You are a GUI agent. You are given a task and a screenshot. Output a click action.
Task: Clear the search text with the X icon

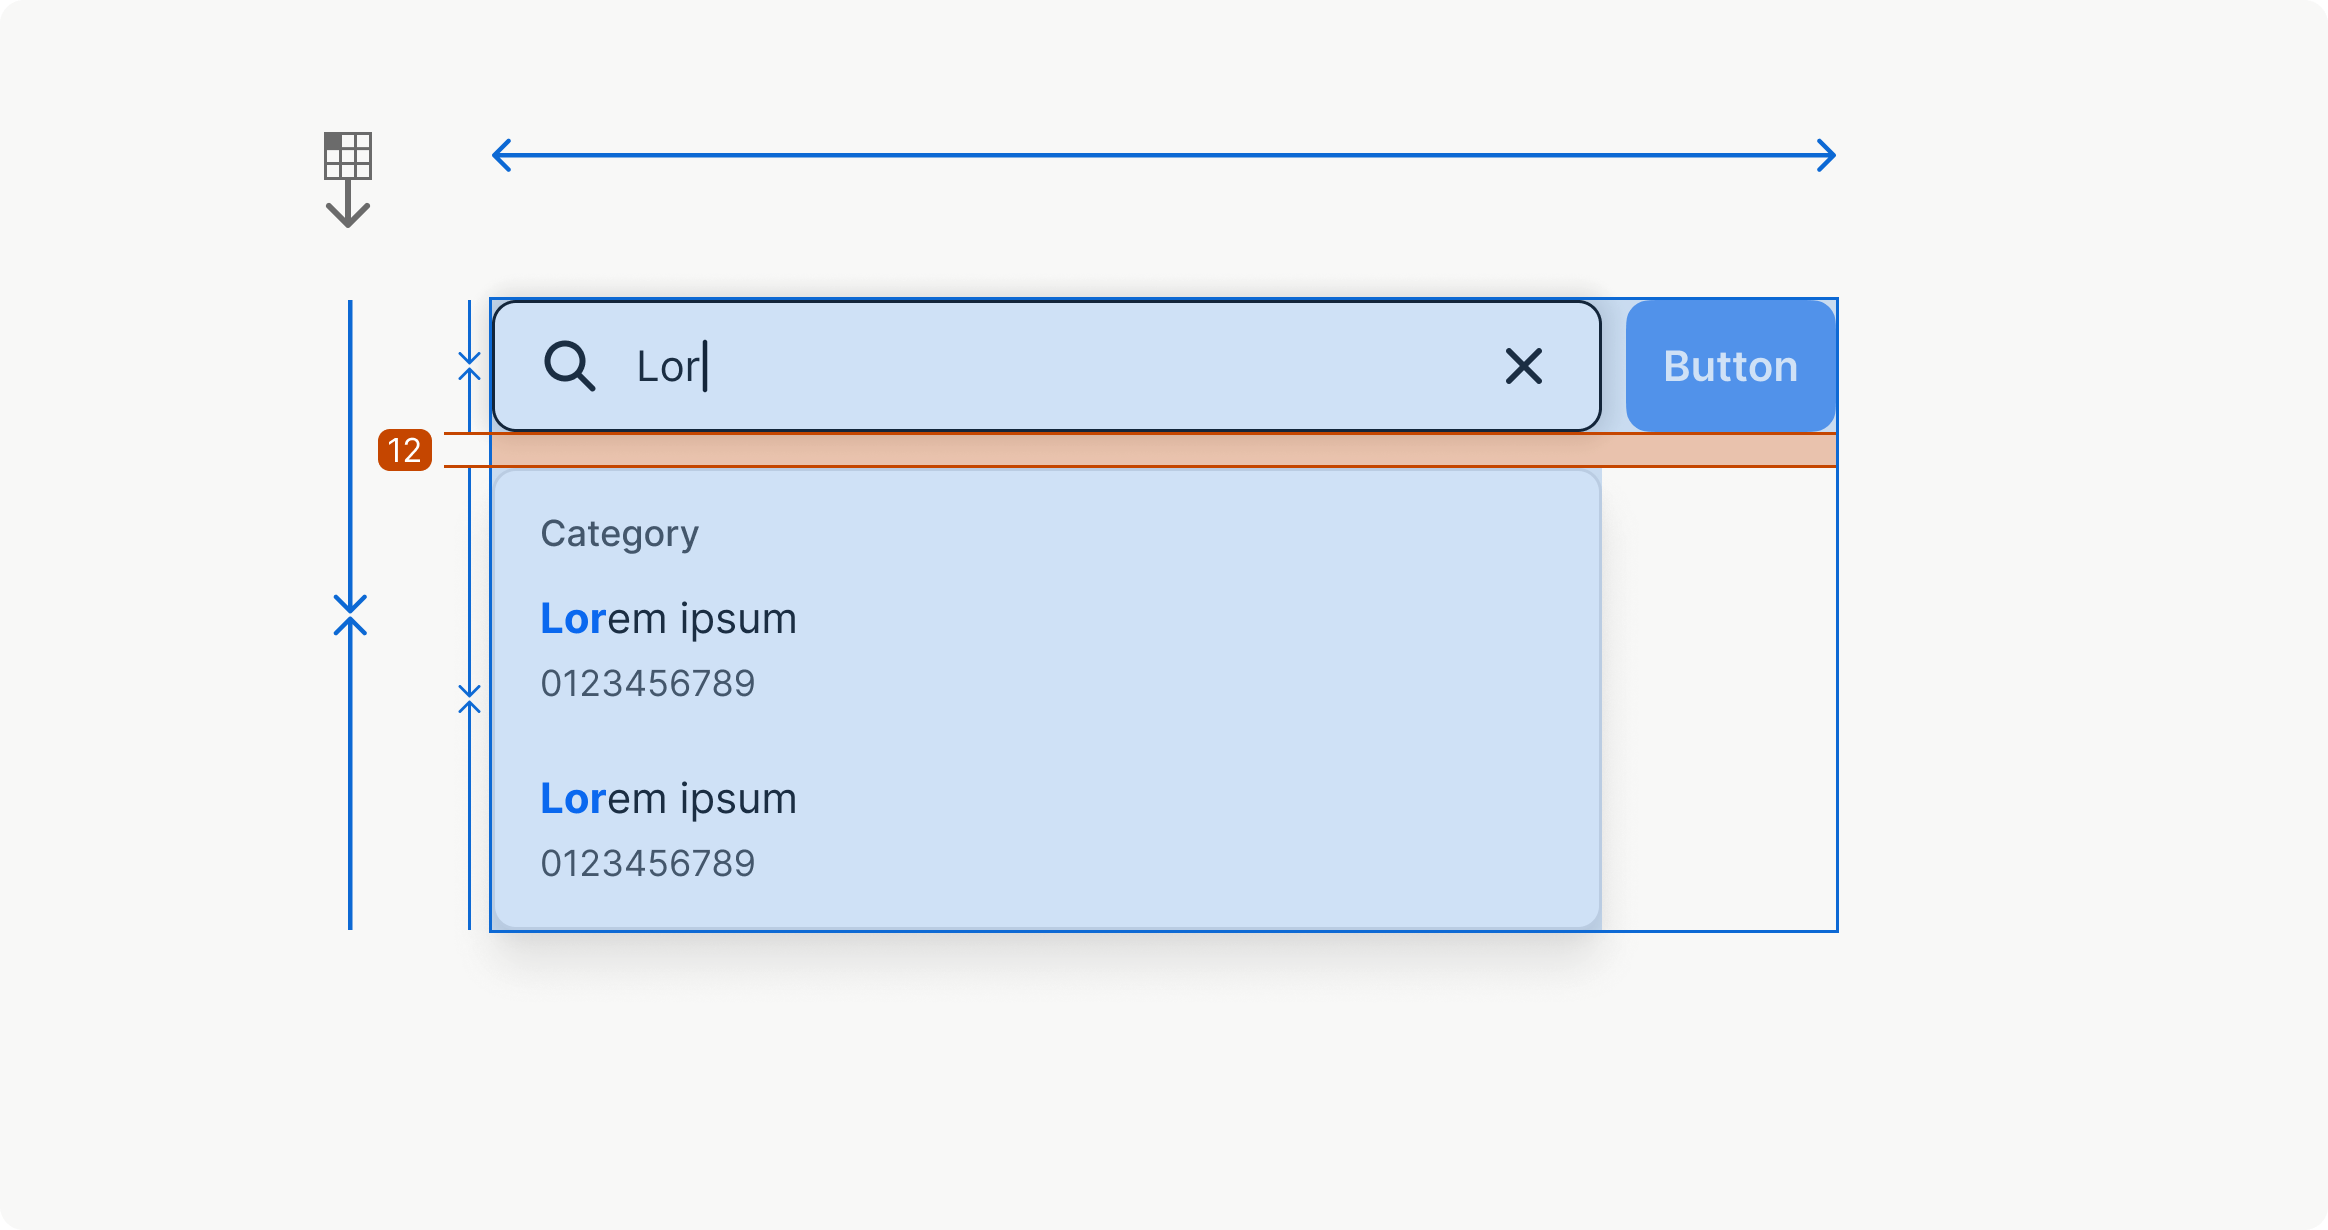(1523, 366)
